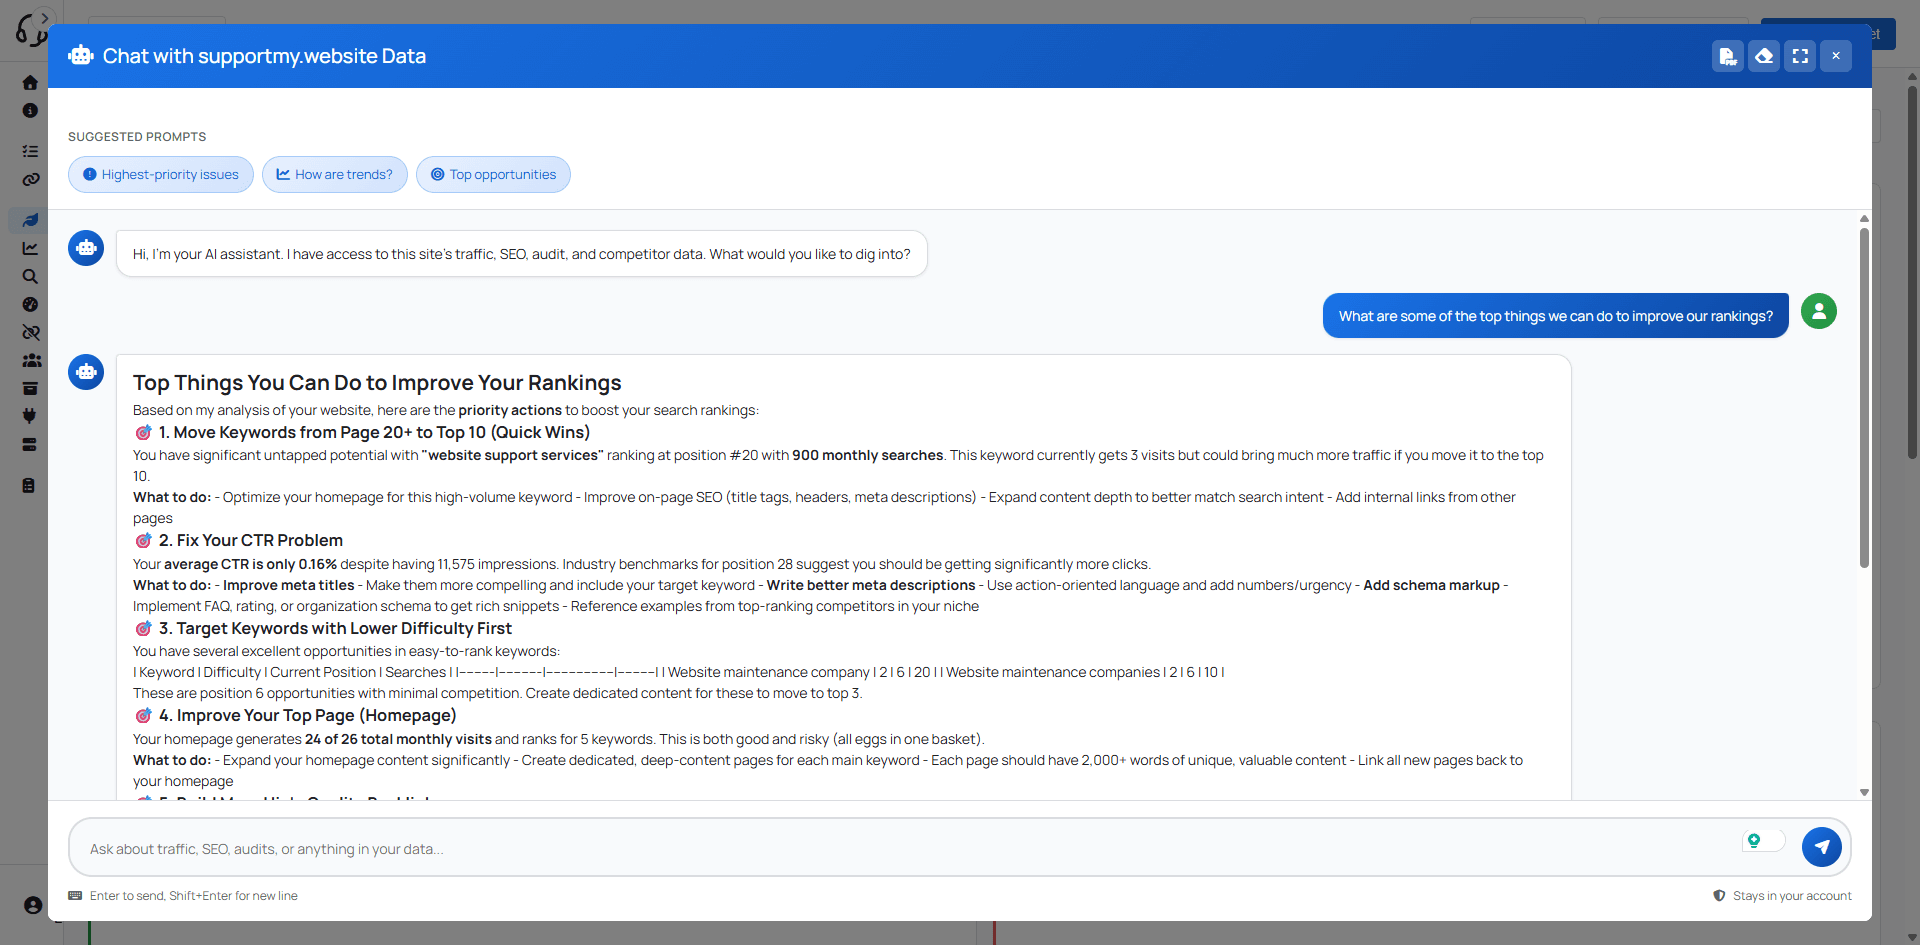Click the Move Keywords from Page 20+ heading
This screenshot has width=1920, height=945.
(374, 432)
